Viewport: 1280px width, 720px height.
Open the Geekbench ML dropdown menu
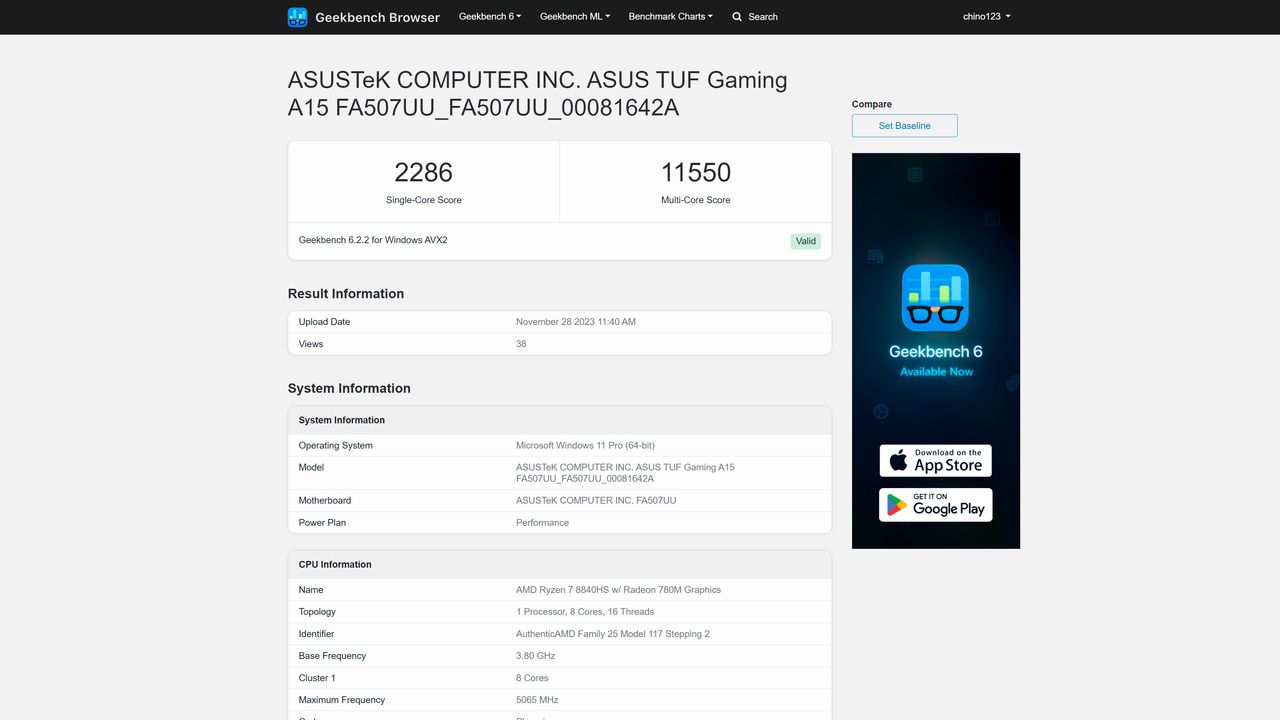point(575,17)
